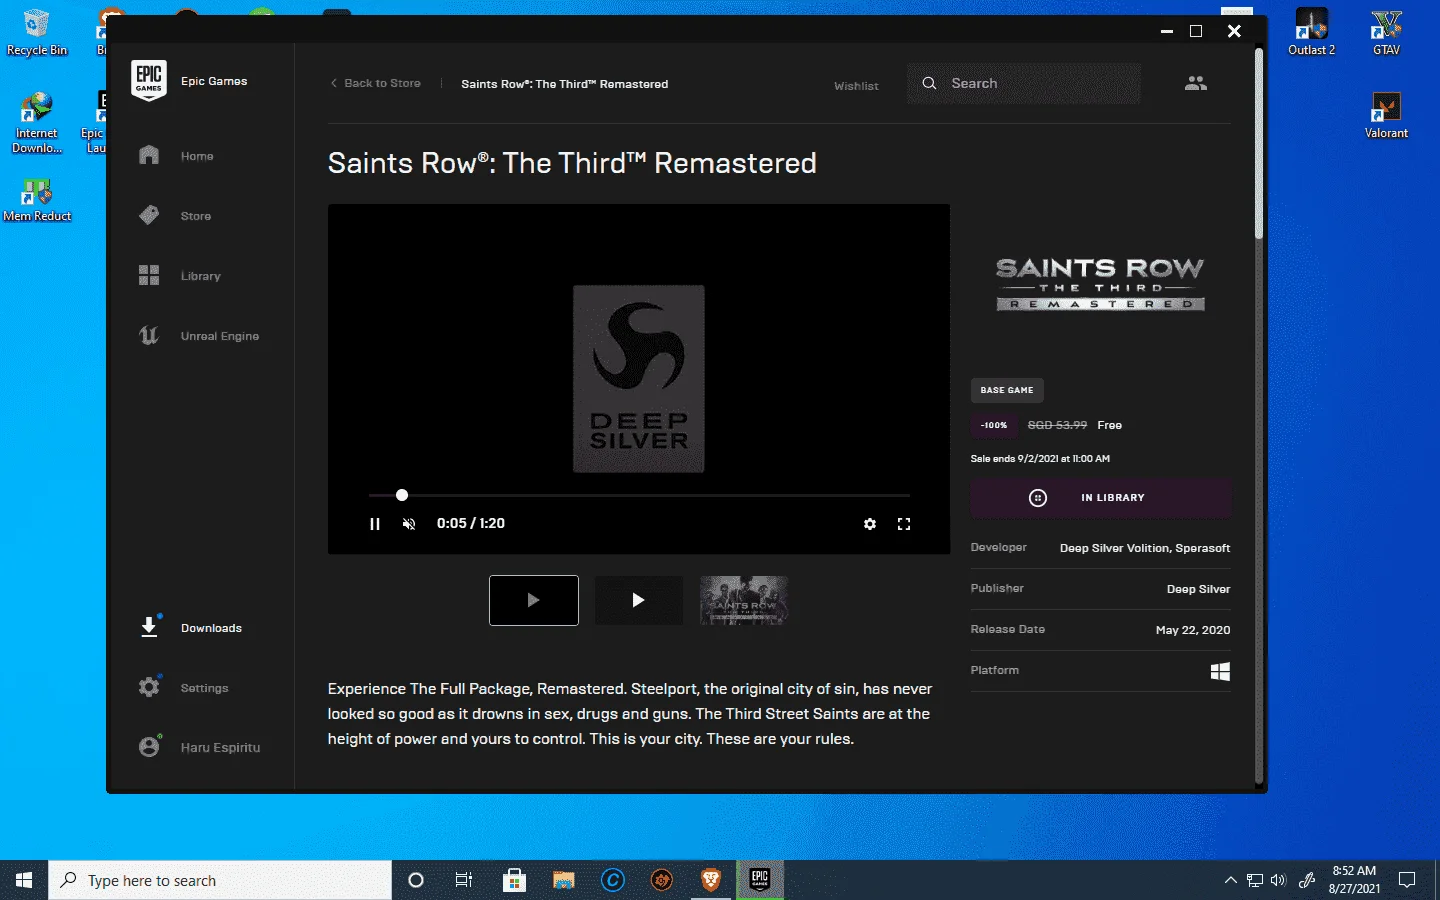Click the taskbar search box
Screen dimensions: 1440x900
click(x=220, y=880)
